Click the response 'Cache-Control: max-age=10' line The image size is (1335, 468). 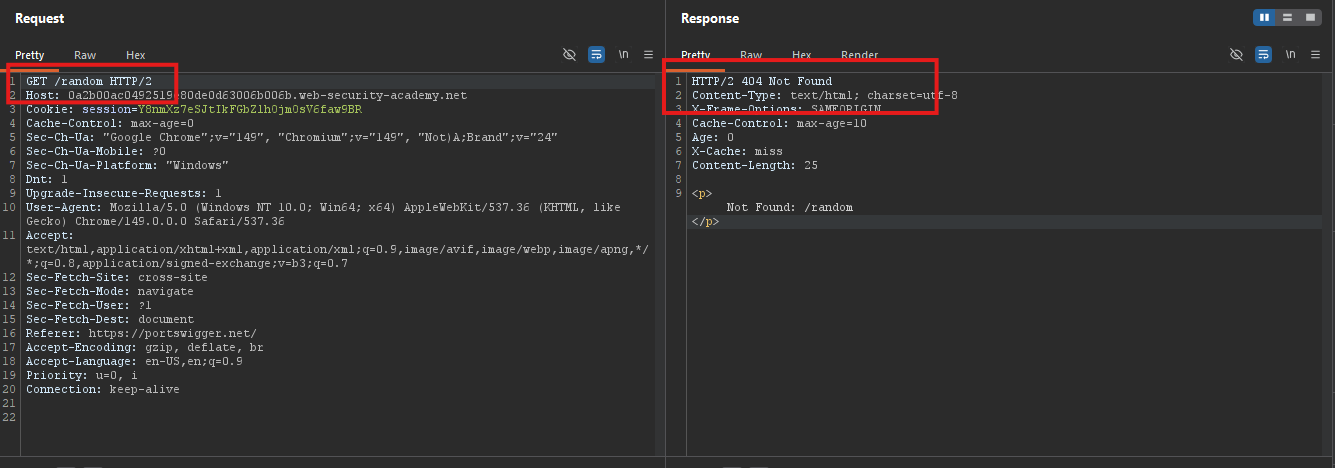pyautogui.click(x=779, y=123)
